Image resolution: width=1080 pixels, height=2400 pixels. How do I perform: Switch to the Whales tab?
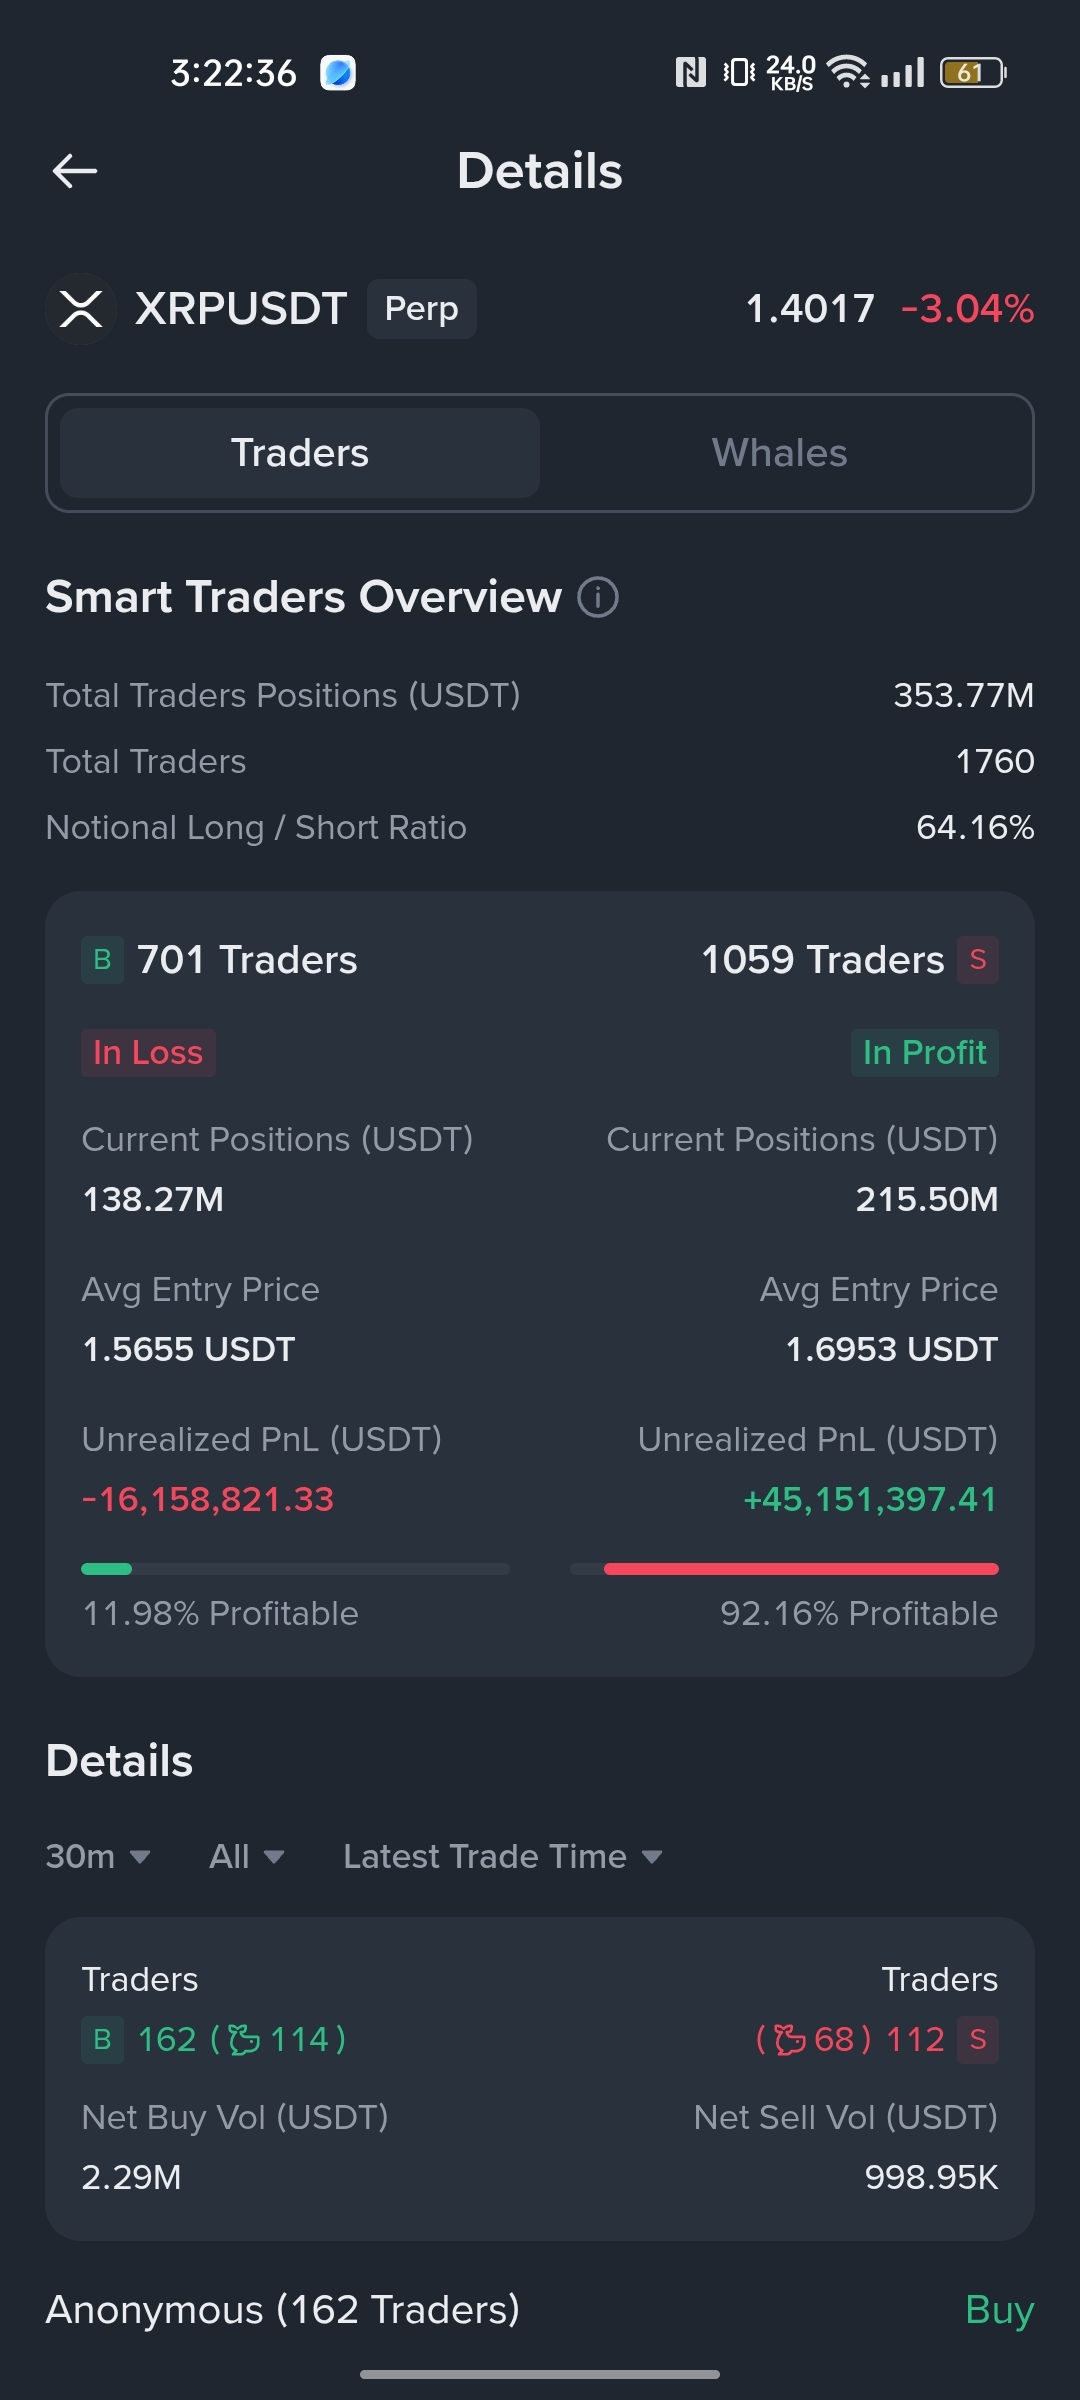(x=780, y=453)
